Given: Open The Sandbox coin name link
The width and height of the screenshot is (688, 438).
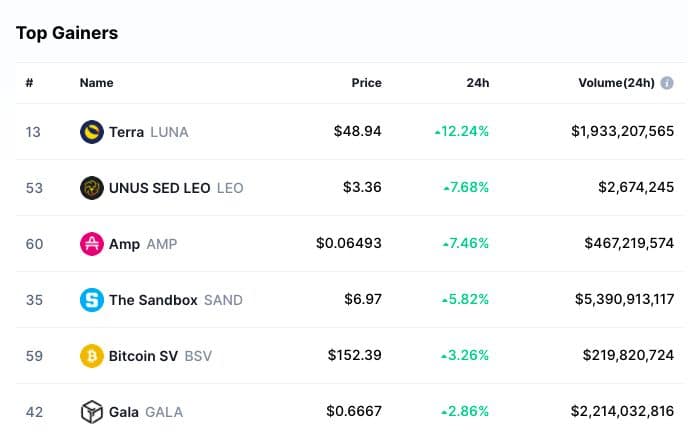Looking at the screenshot, I should [153, 300].
